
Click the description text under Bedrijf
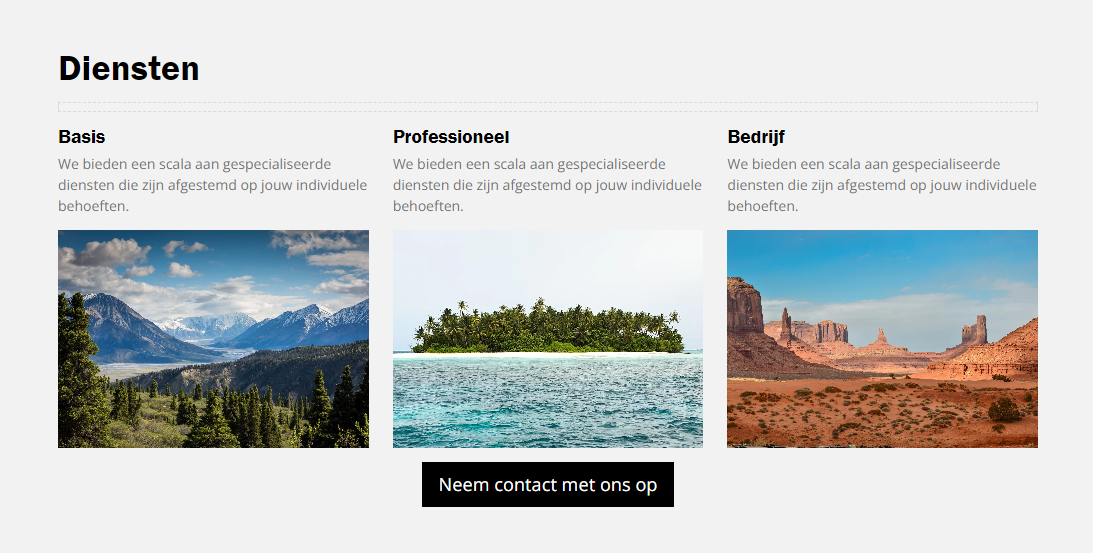coord(882,185)
